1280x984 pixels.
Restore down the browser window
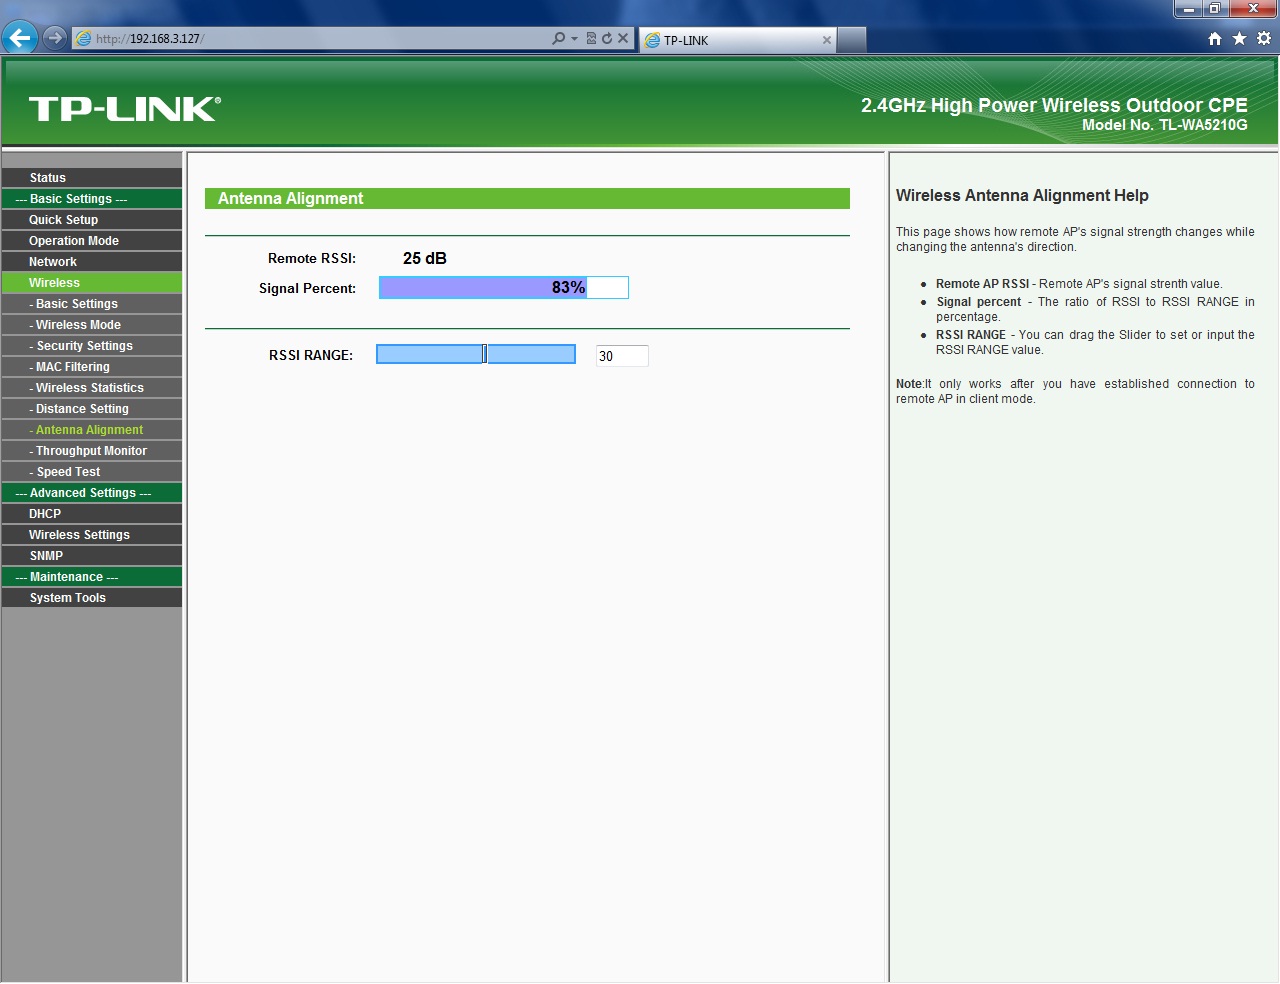pyautogui.click(x=1215, y=9)
